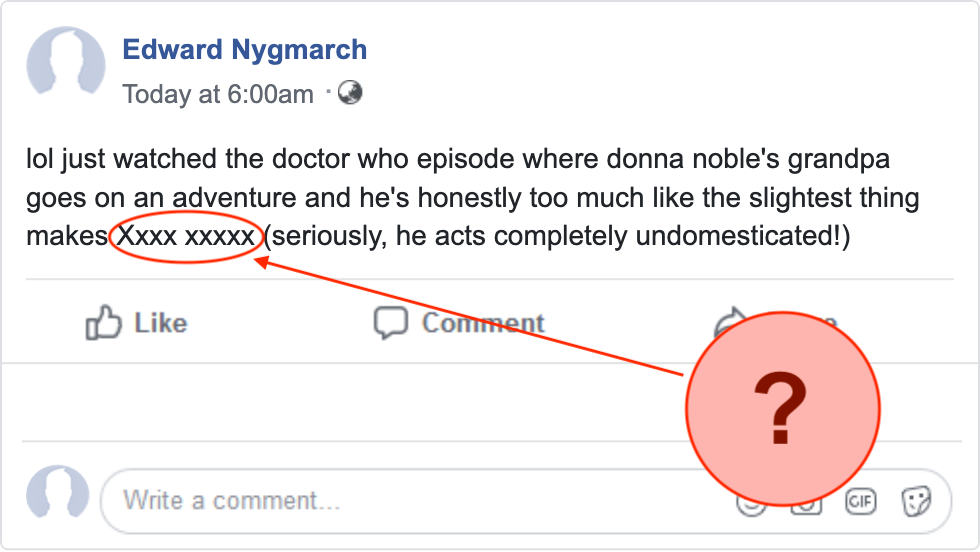Screen dimensions: 980x552
Task: Open the GIF picker icon
Action: tap(861, 501)
